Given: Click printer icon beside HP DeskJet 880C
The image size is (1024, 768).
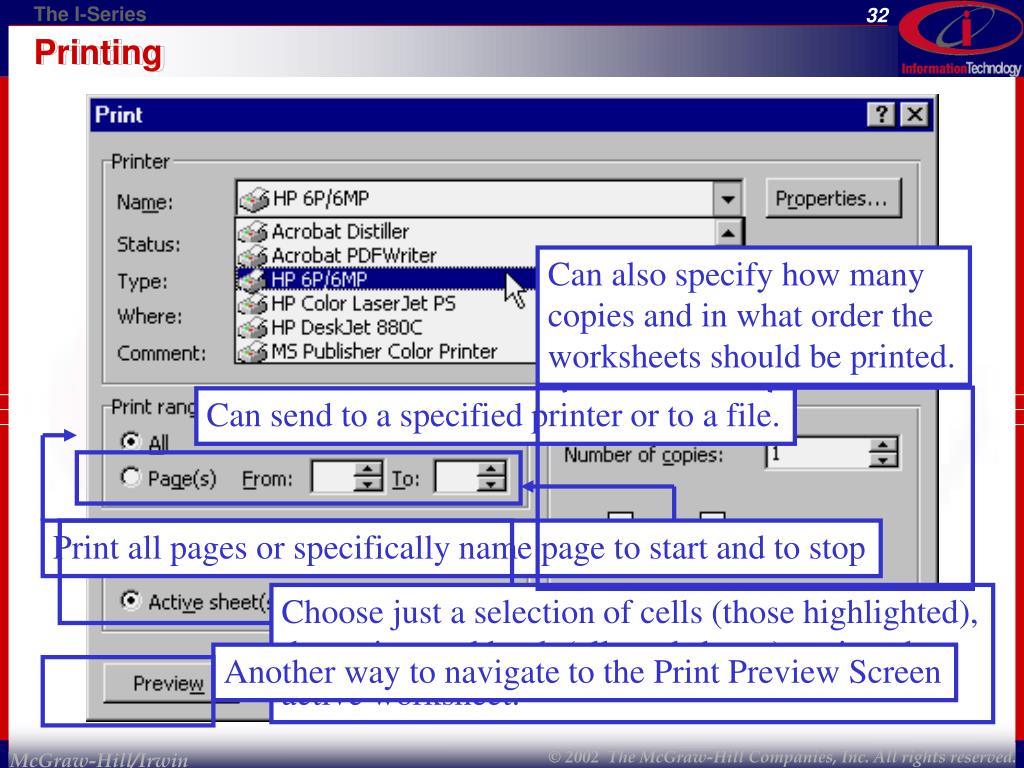Looking at the screenshot, I should point(253,328).
